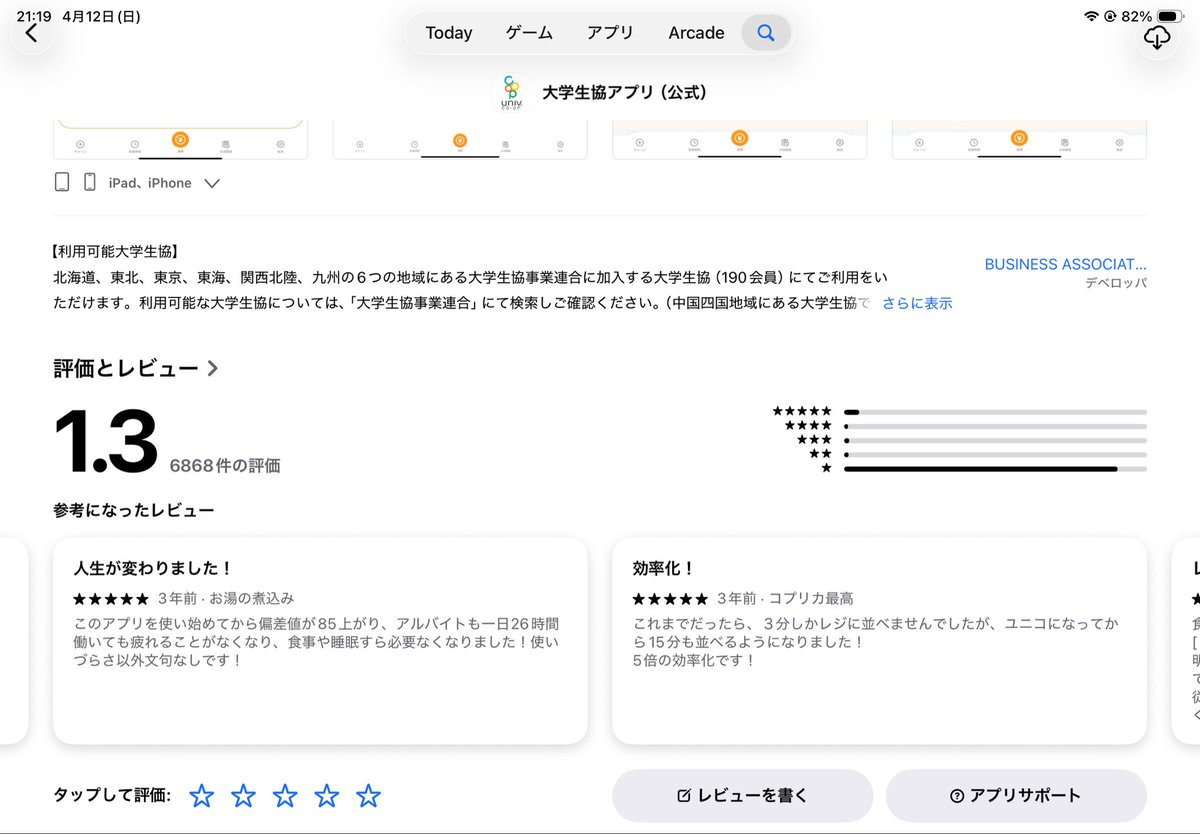
Task: Switch to the Today tab
Action: click(x=449, y=33)
